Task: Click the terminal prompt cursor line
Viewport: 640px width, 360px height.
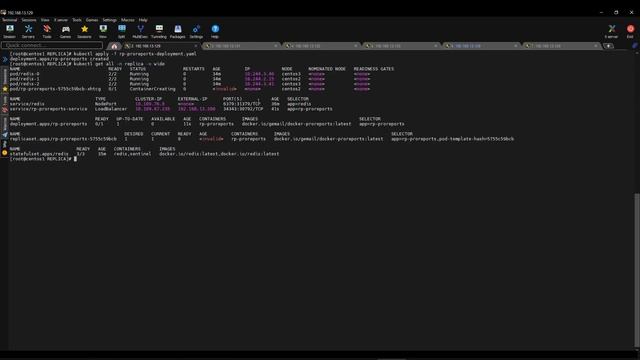Action: [x=43, y=159]
